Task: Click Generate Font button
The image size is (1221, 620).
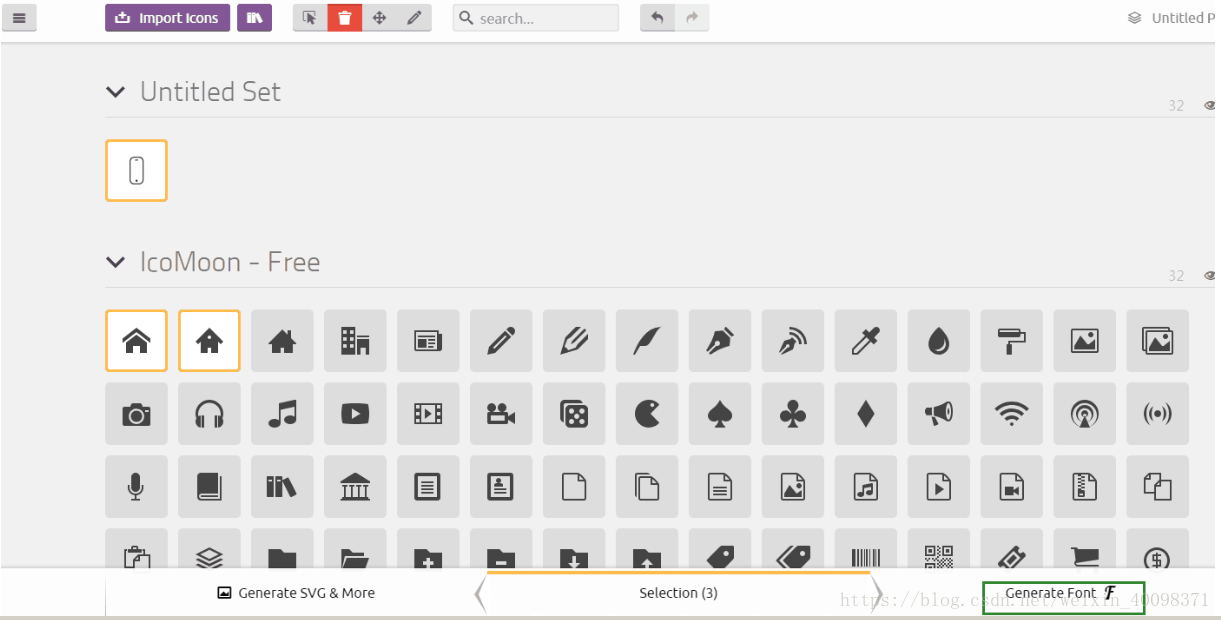Action: (1063, 593)
